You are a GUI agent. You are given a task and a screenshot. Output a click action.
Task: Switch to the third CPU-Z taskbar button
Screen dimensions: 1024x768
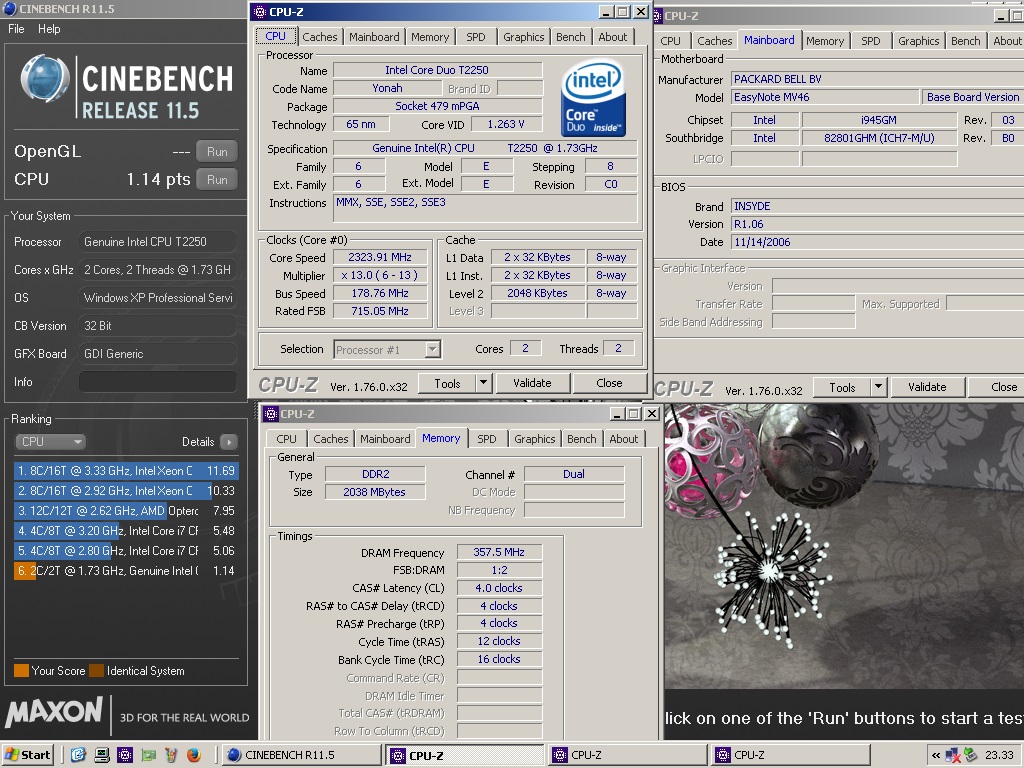pos(791,755)
